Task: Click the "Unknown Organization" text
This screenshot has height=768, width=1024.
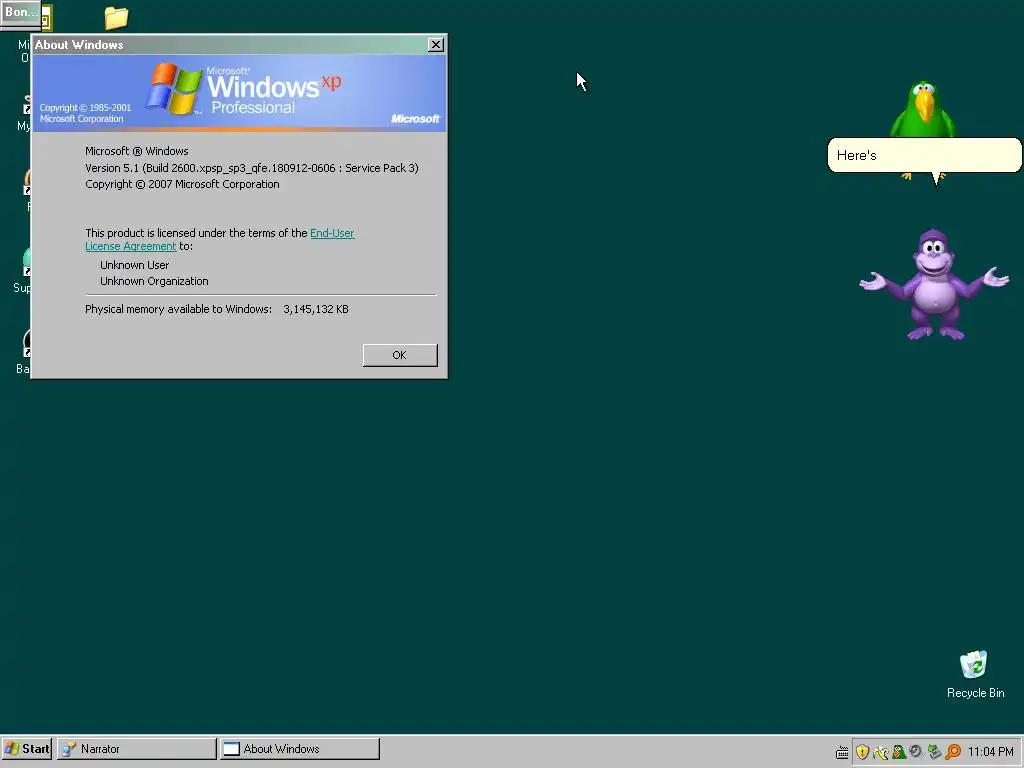Action: coord(154,281)
